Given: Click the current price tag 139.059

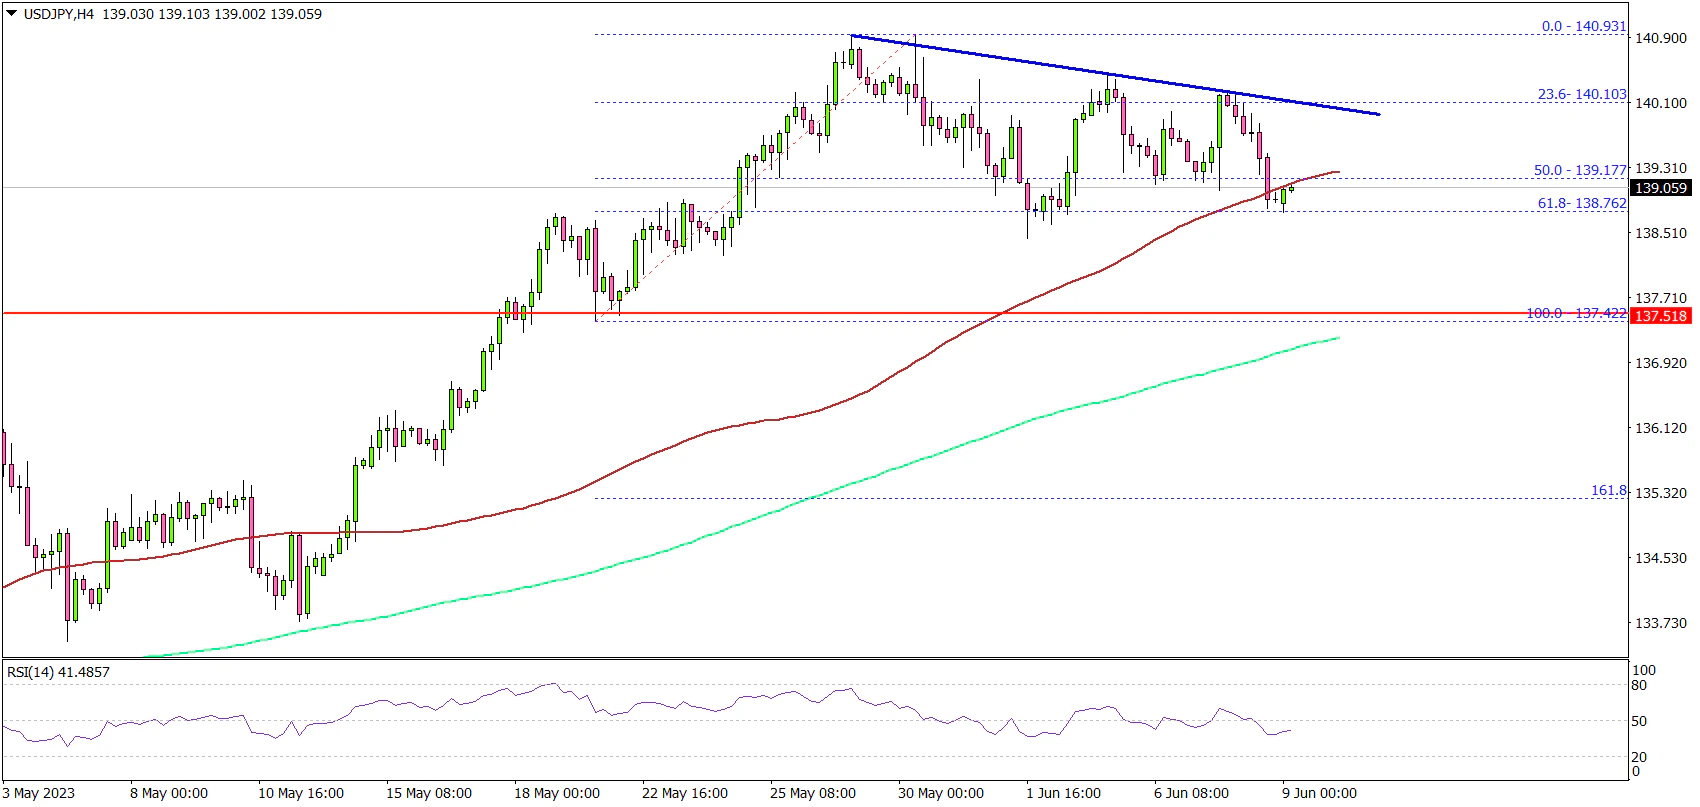Looking at the screenshot, I should (x=1660, y=188).
